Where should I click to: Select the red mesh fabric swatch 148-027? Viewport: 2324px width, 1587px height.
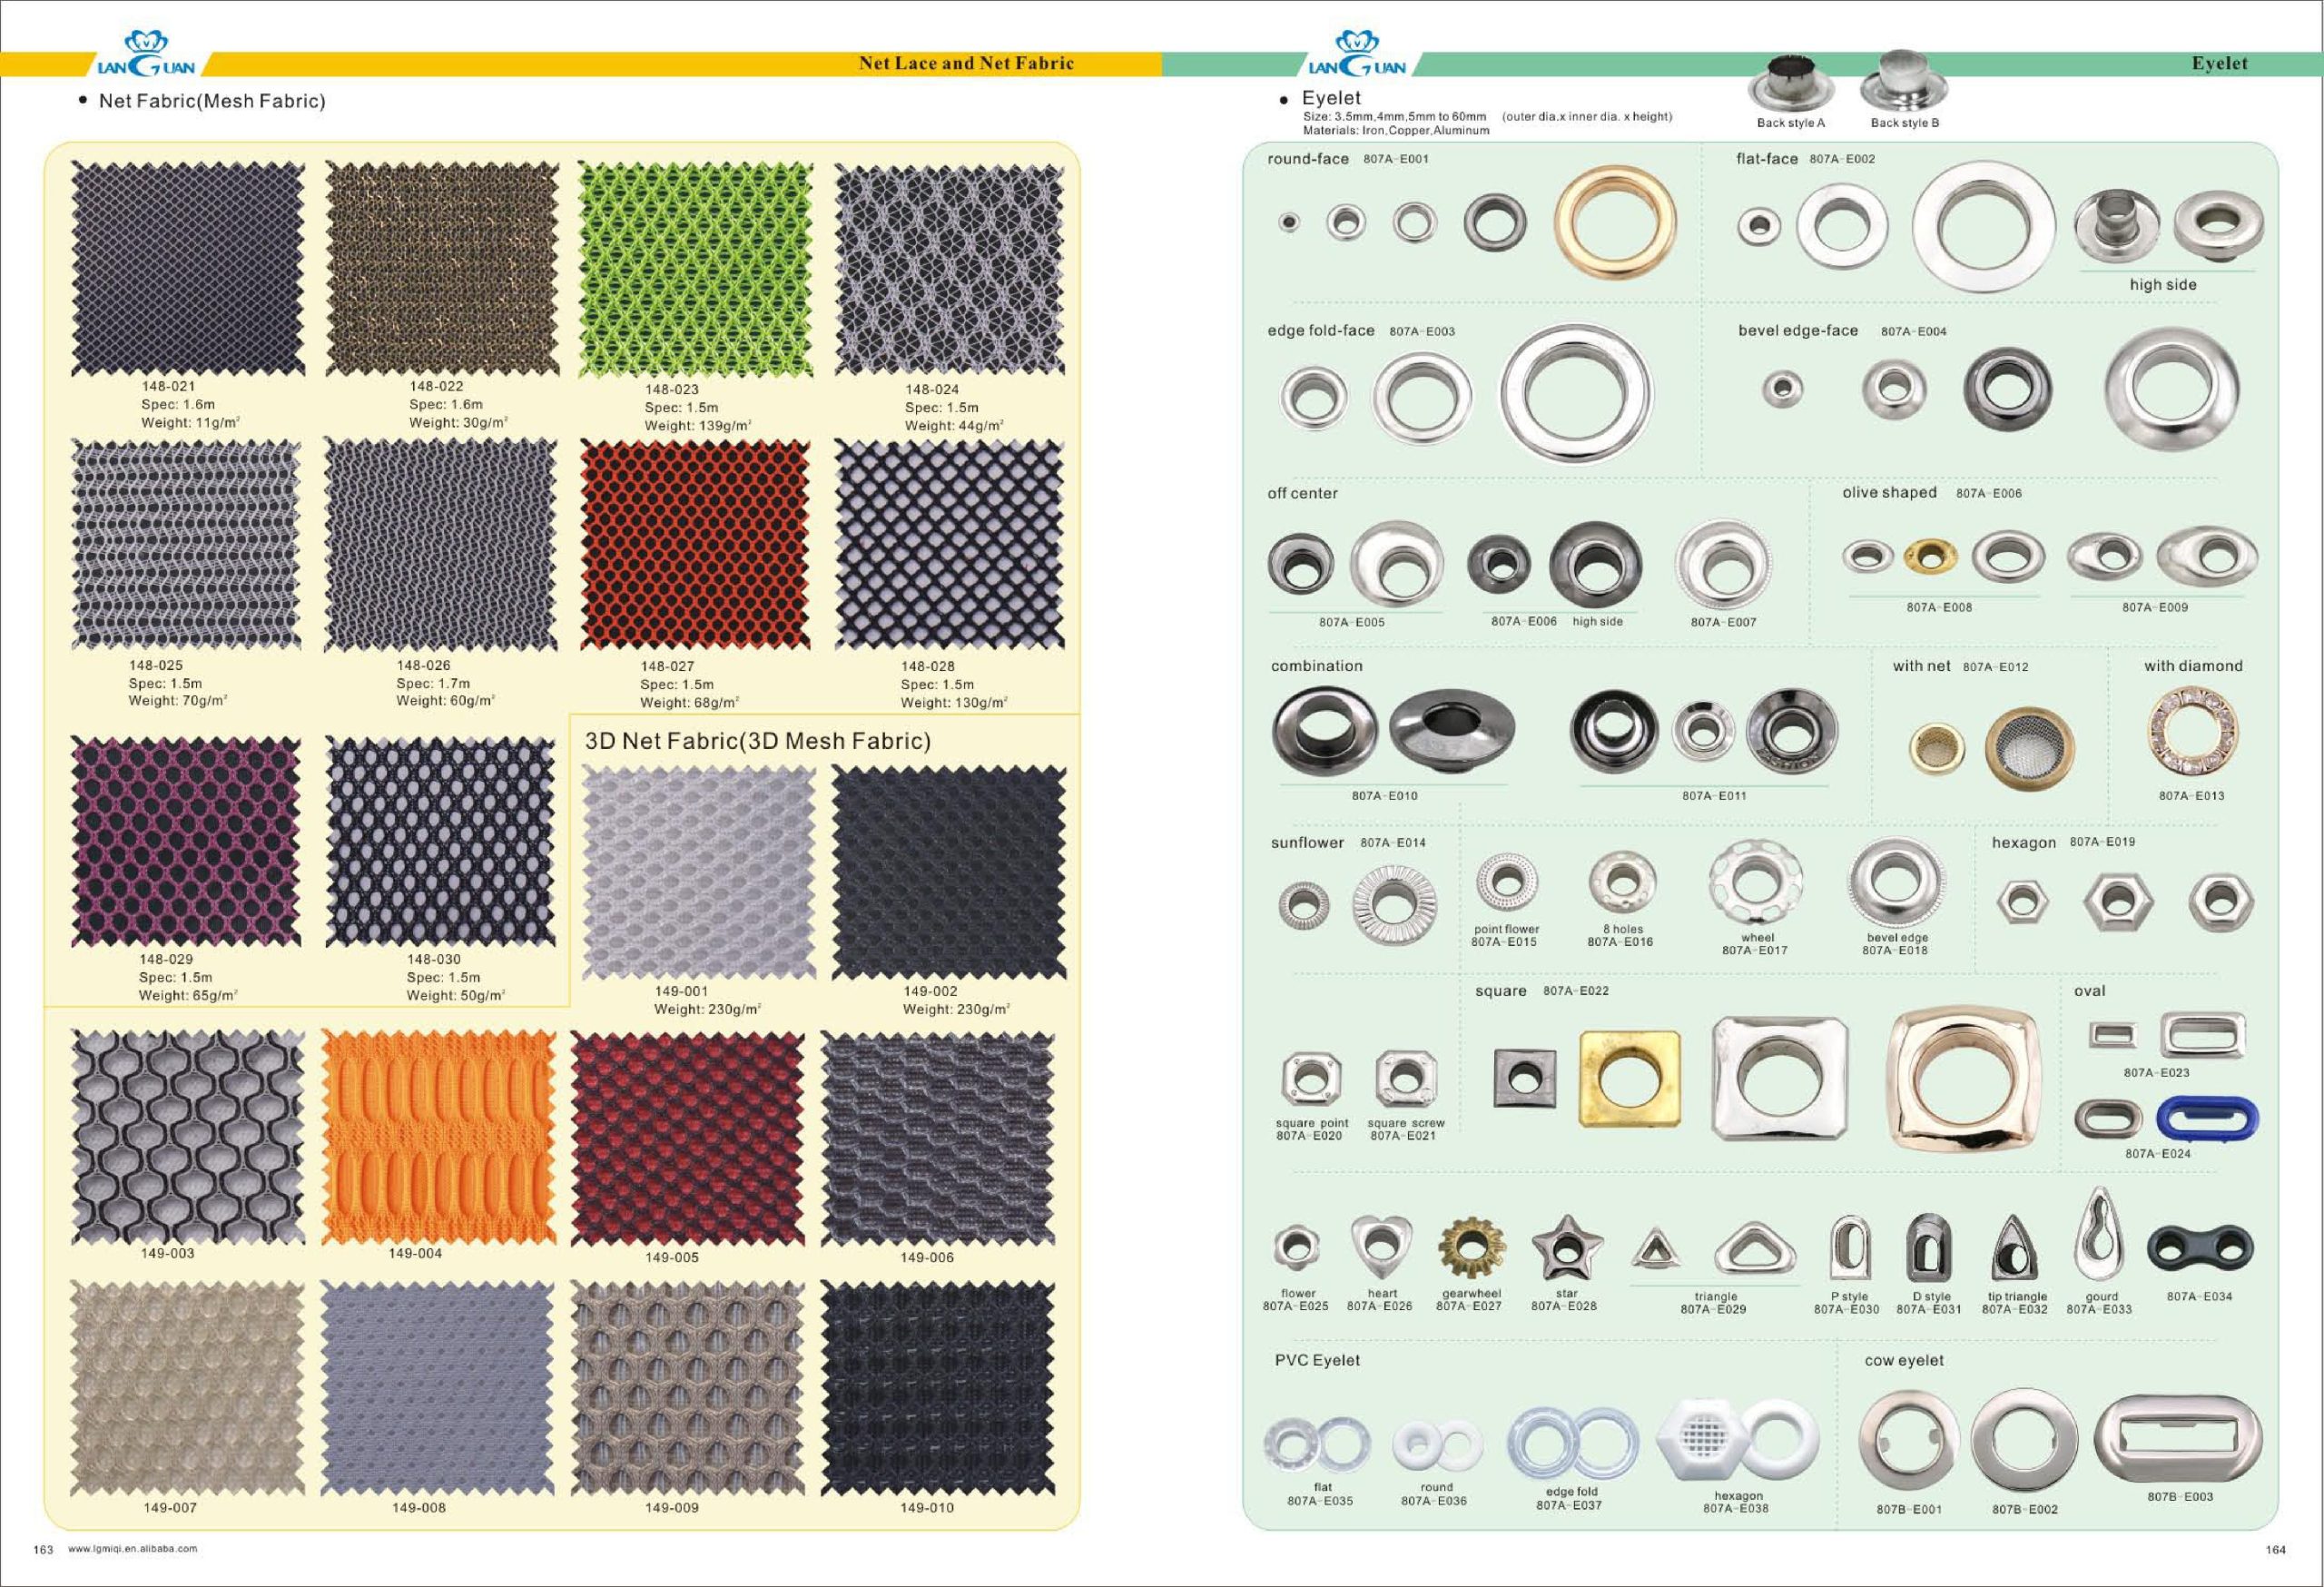[x=695, y=545]
